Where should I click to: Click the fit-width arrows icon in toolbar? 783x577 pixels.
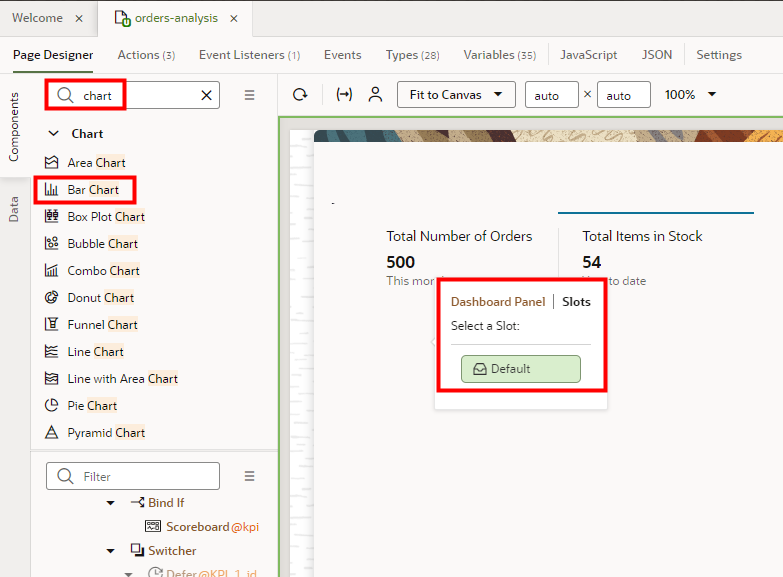point(344,94)
